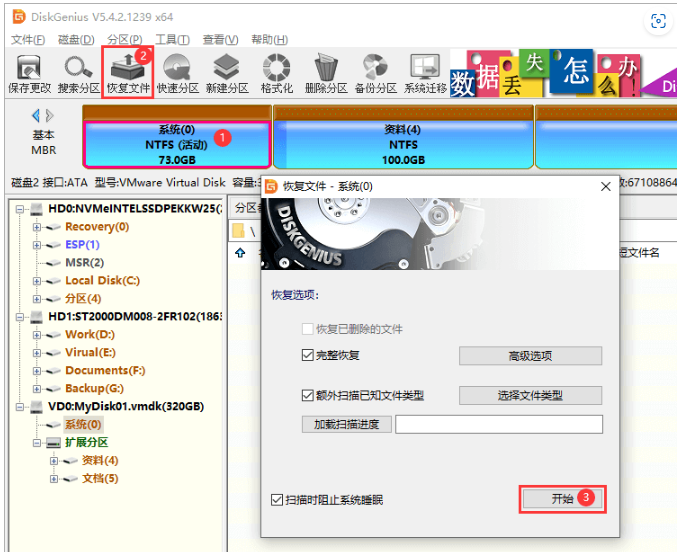Click the HD0 disk drive icon

click(37, 209)
